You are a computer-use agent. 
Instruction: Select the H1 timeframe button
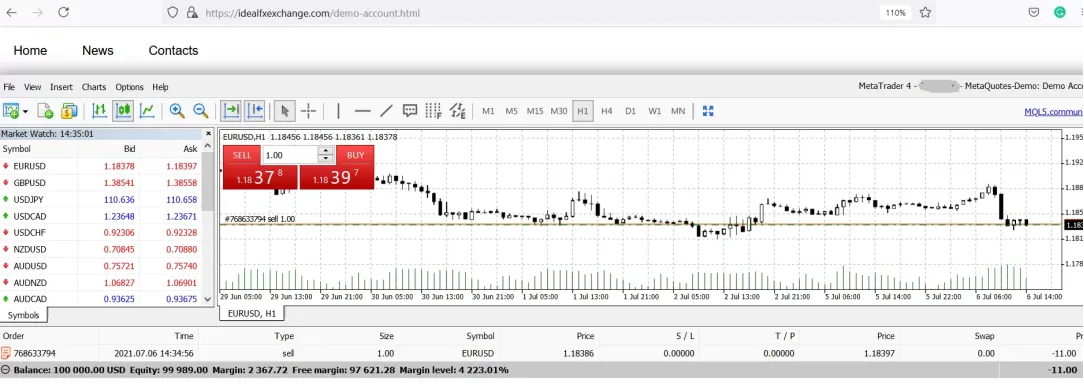583,111
